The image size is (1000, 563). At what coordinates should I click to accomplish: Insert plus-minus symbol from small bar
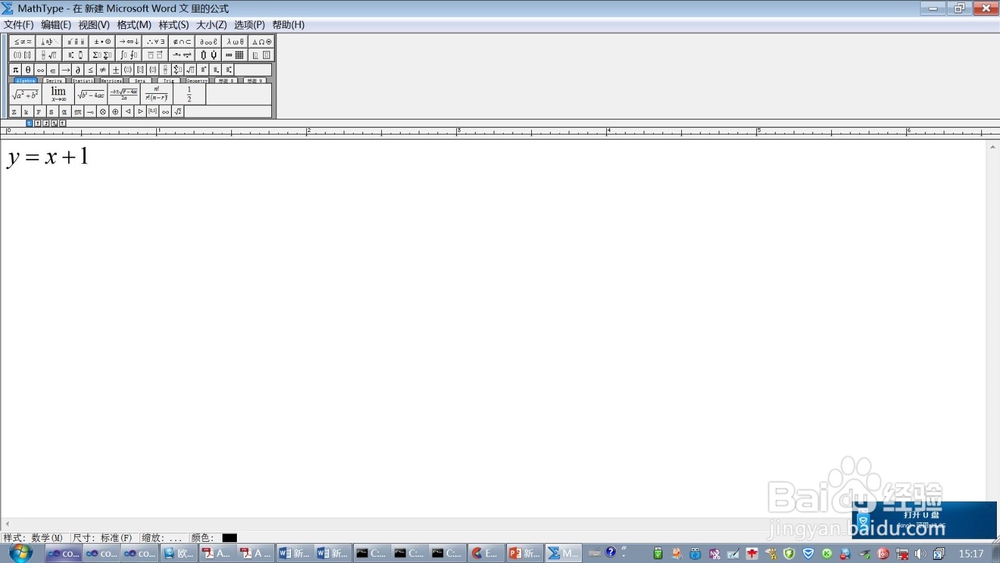[115, 69]
